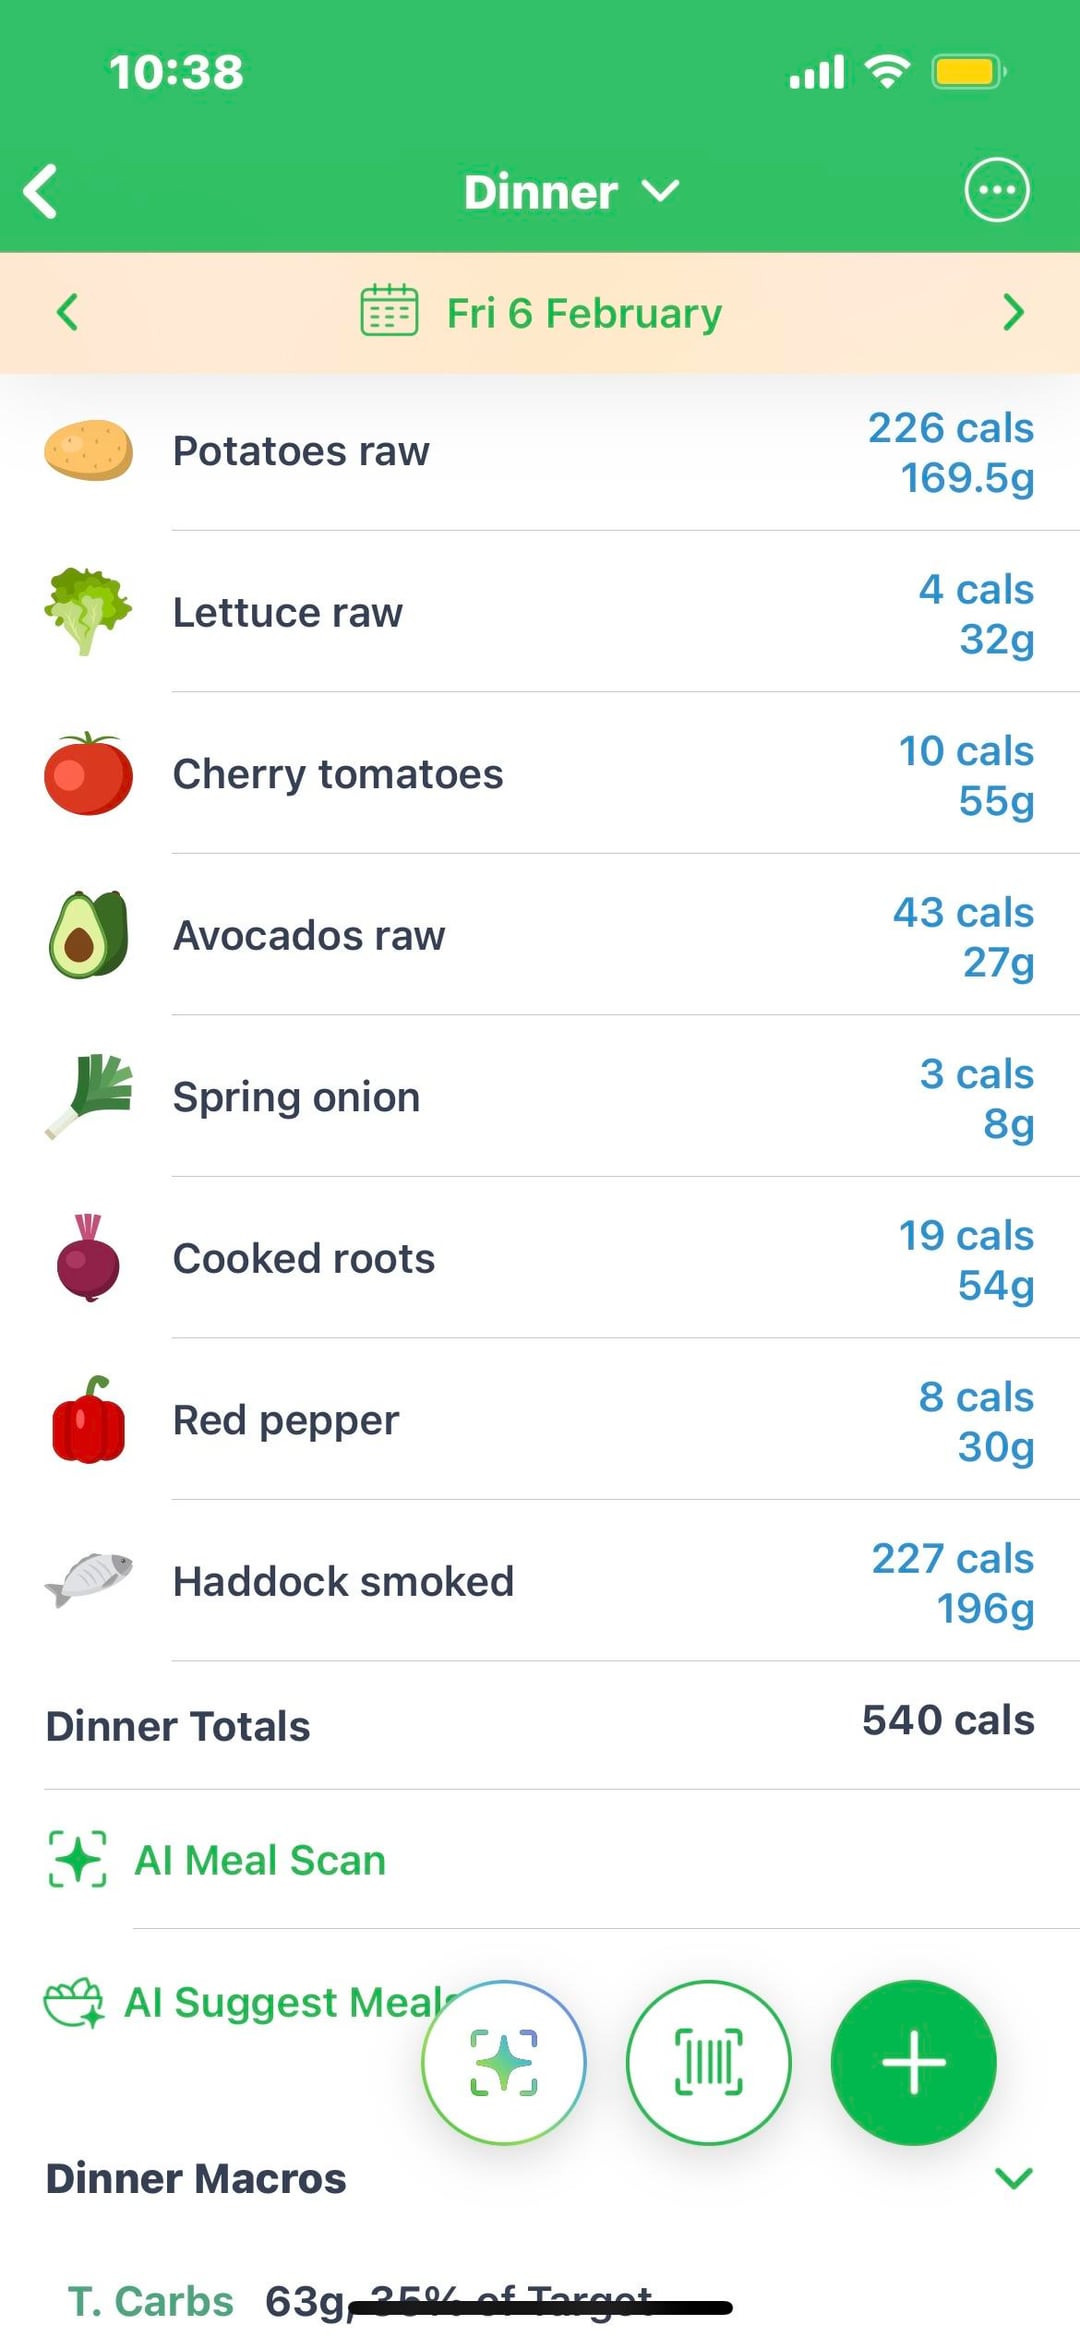This screenshot has width=1080, height=2337.
Task: Tap the AI Meal Scan link
Action: coord(260,1860)
